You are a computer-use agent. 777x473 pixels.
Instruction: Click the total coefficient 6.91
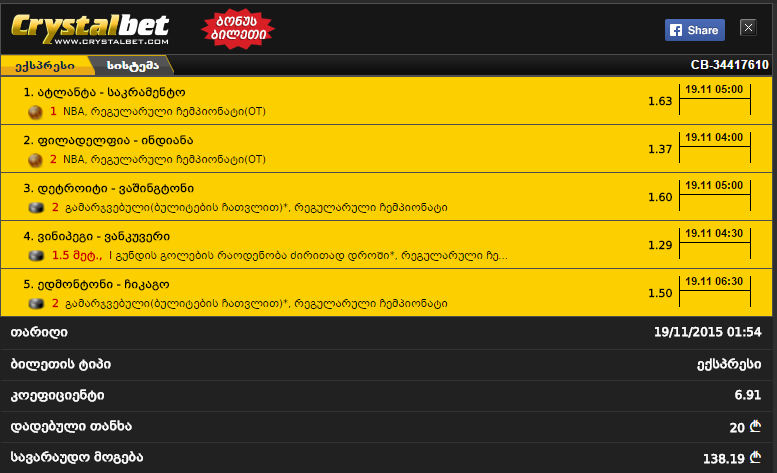(748, 395)
